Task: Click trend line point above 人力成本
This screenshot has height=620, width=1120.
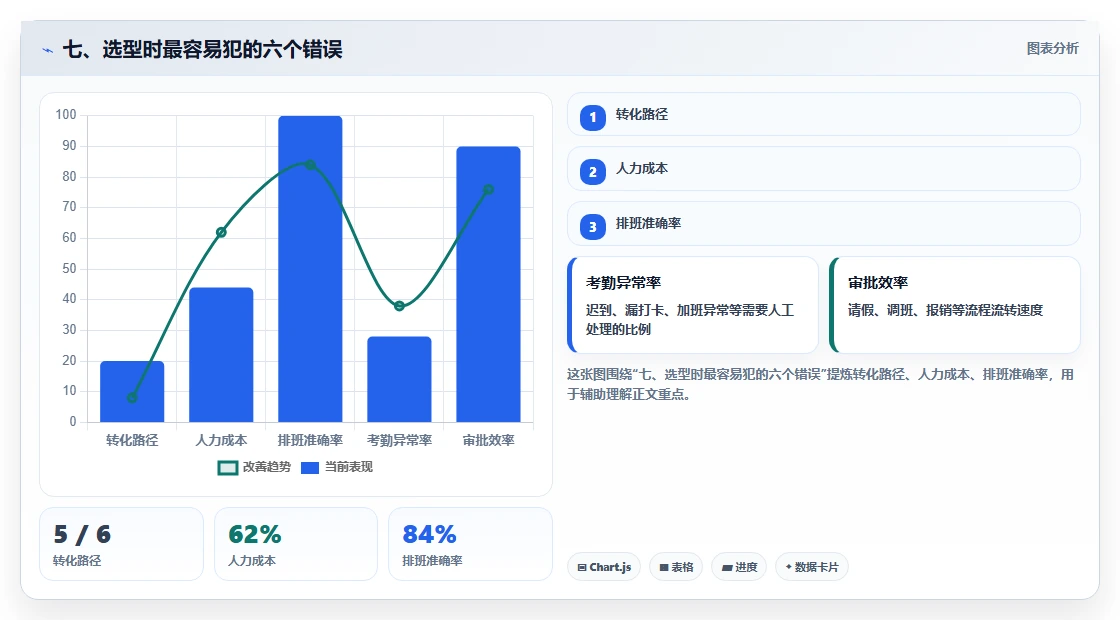Action: 221,232
